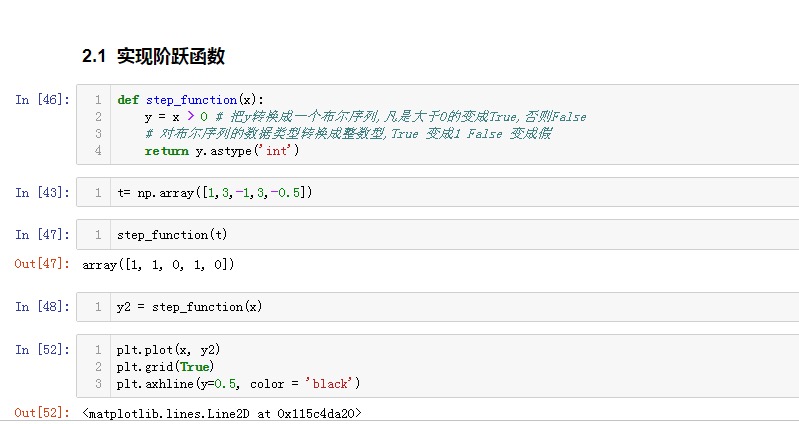Click the array([1, 1, 0, 1, 0]) output
Viewport: 799px width, 424px height.
(158, 264)
